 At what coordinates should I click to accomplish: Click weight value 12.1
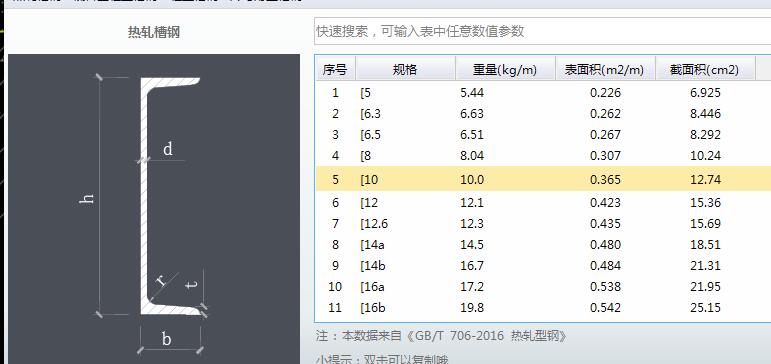click(472, 202)
